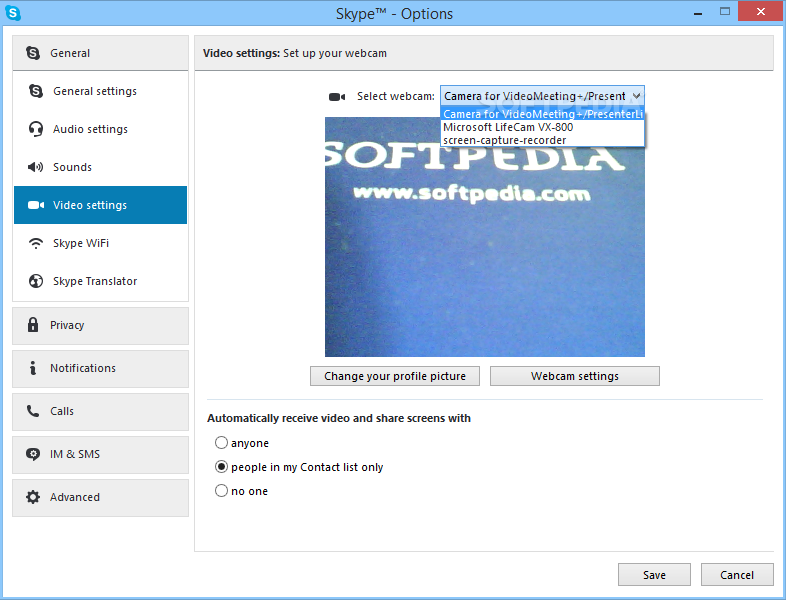This screenshot has height=600, width=786.
Task: Open Webcam settings
Action: tap(574, 376)
